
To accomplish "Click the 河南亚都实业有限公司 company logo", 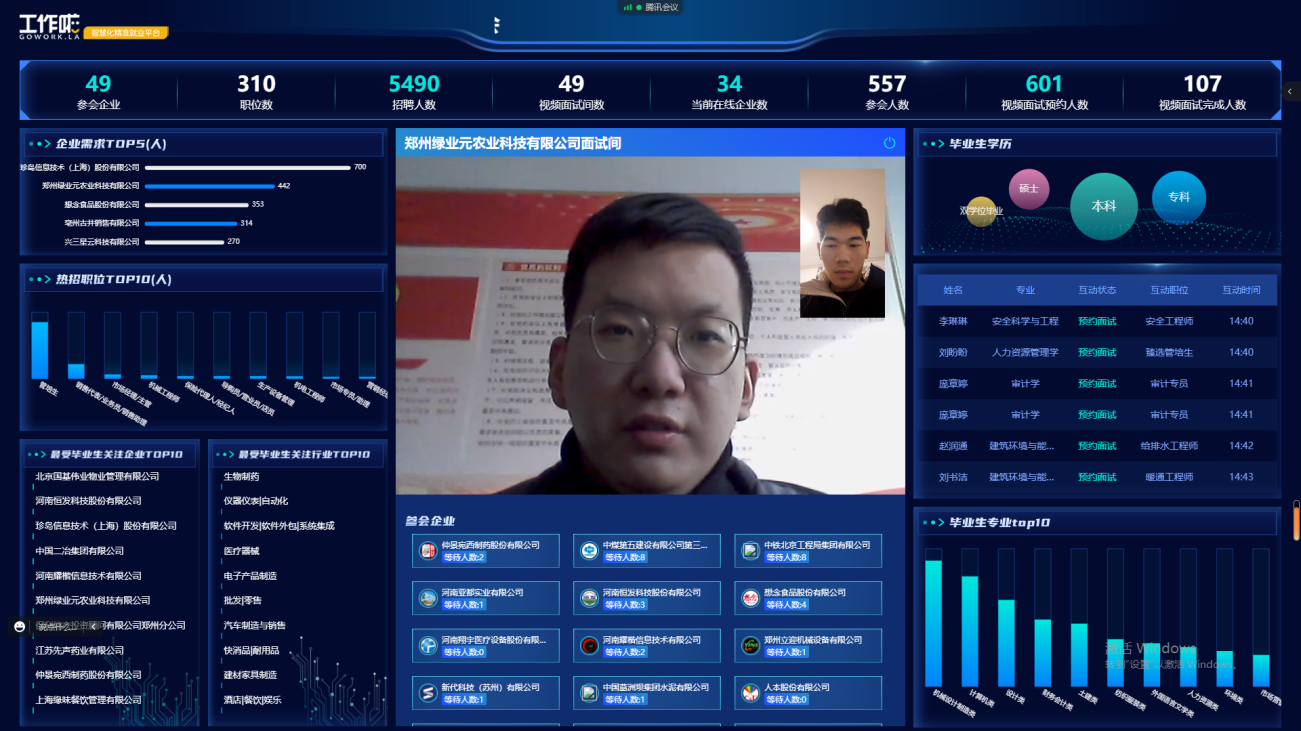I will click(428, 598).
